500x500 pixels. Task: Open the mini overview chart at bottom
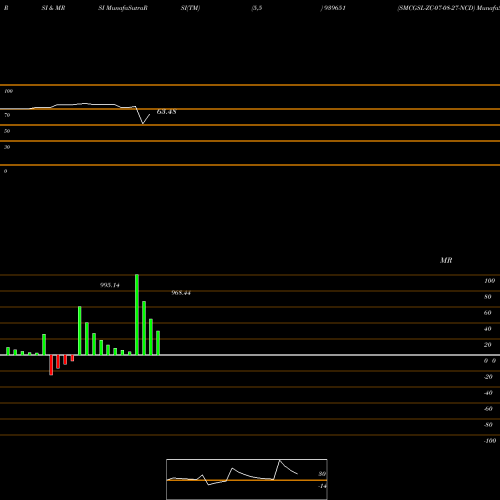(x=247, y=479)
